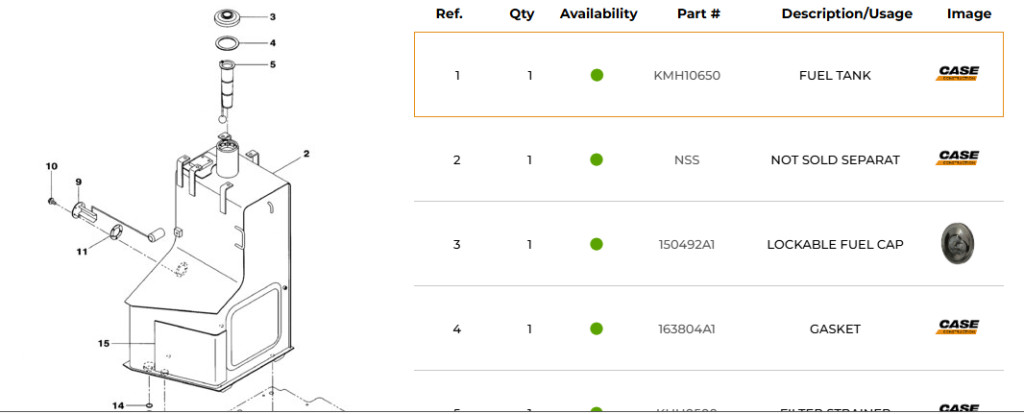The image size is (1024, 414).
Task: Open the CASE logo image for FUEL TANK
Action: coord(957,73)
